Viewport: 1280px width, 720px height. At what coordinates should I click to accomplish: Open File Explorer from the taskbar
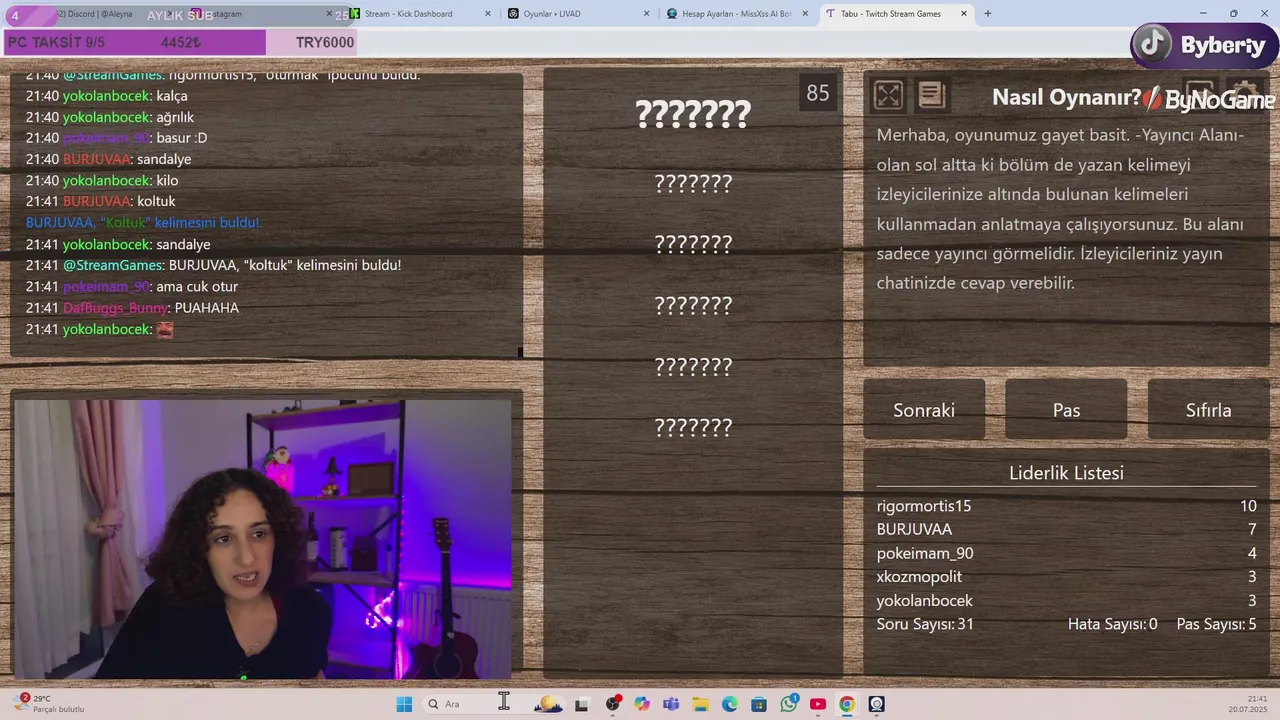700,704
